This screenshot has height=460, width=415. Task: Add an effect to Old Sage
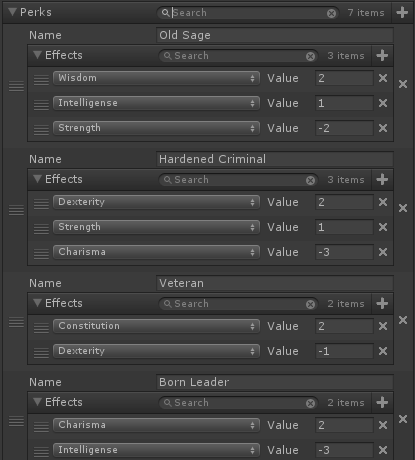coord(382,55)
